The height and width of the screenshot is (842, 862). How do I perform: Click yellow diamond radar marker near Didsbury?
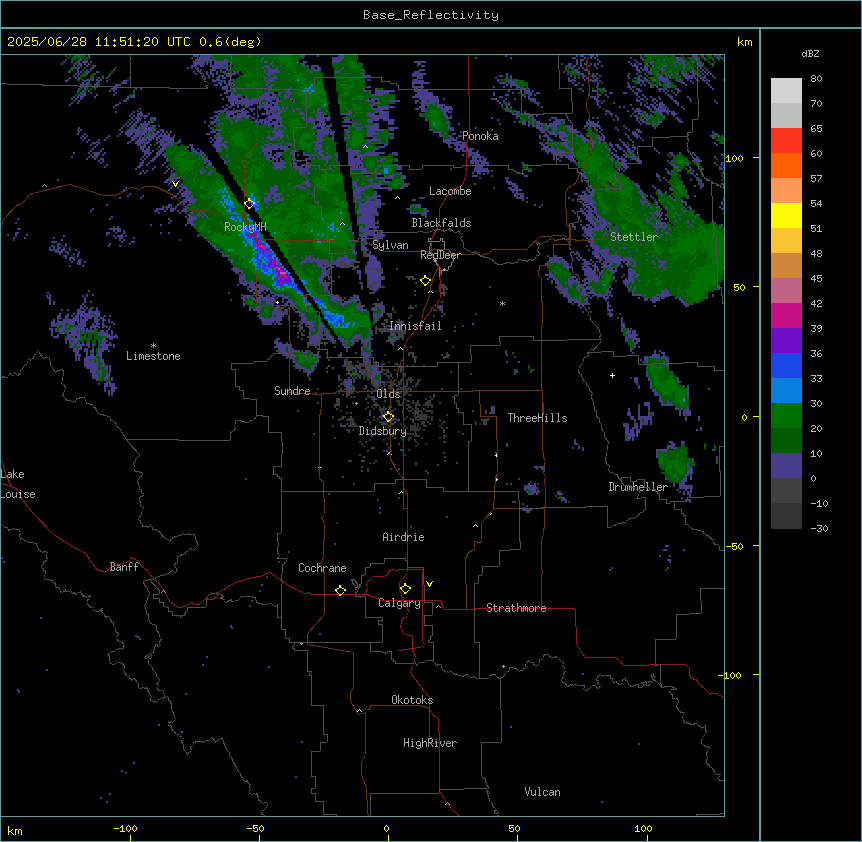click(388, 417)
